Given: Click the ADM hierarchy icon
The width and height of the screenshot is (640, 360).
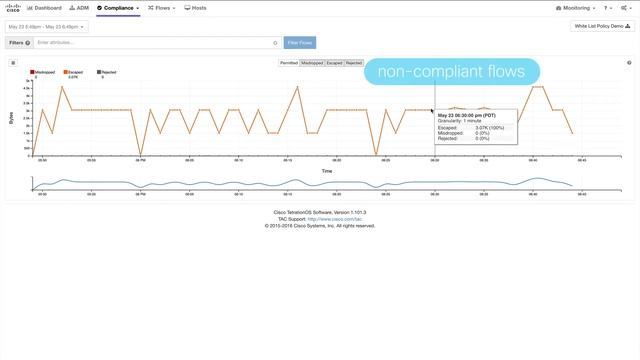Looking at the screenshot, I should [x=72, y=8].
